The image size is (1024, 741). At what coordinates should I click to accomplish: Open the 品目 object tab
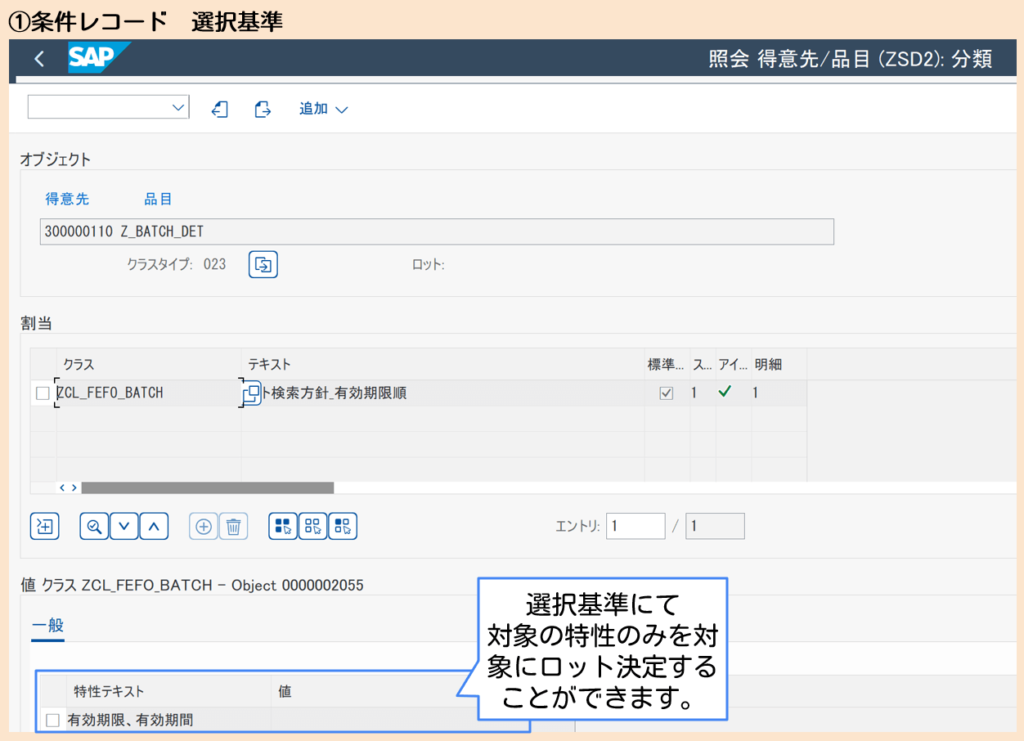(x=156, y=198)
